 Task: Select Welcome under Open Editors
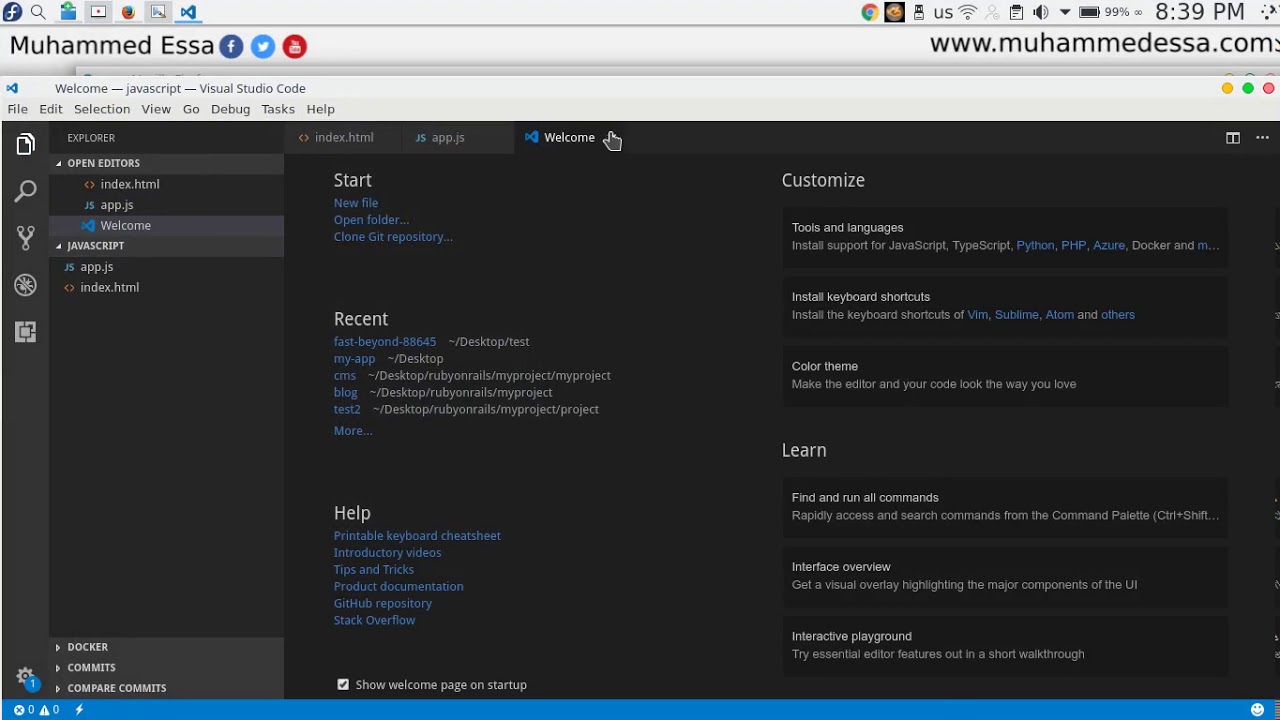tap(167, 226)
